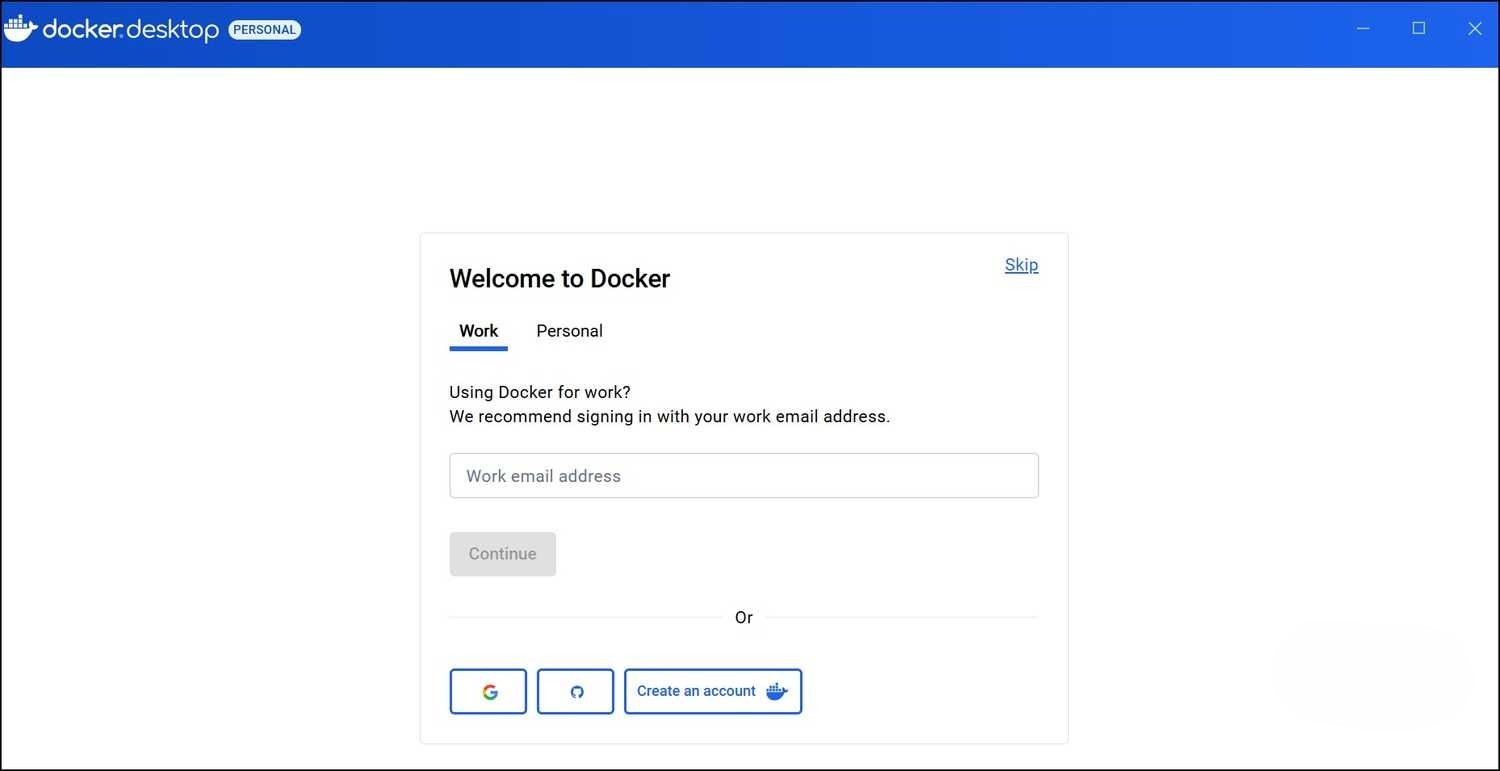Click the 'Using Docker for work?' text
The image size is (1500, 771).
tap(540, 392)
